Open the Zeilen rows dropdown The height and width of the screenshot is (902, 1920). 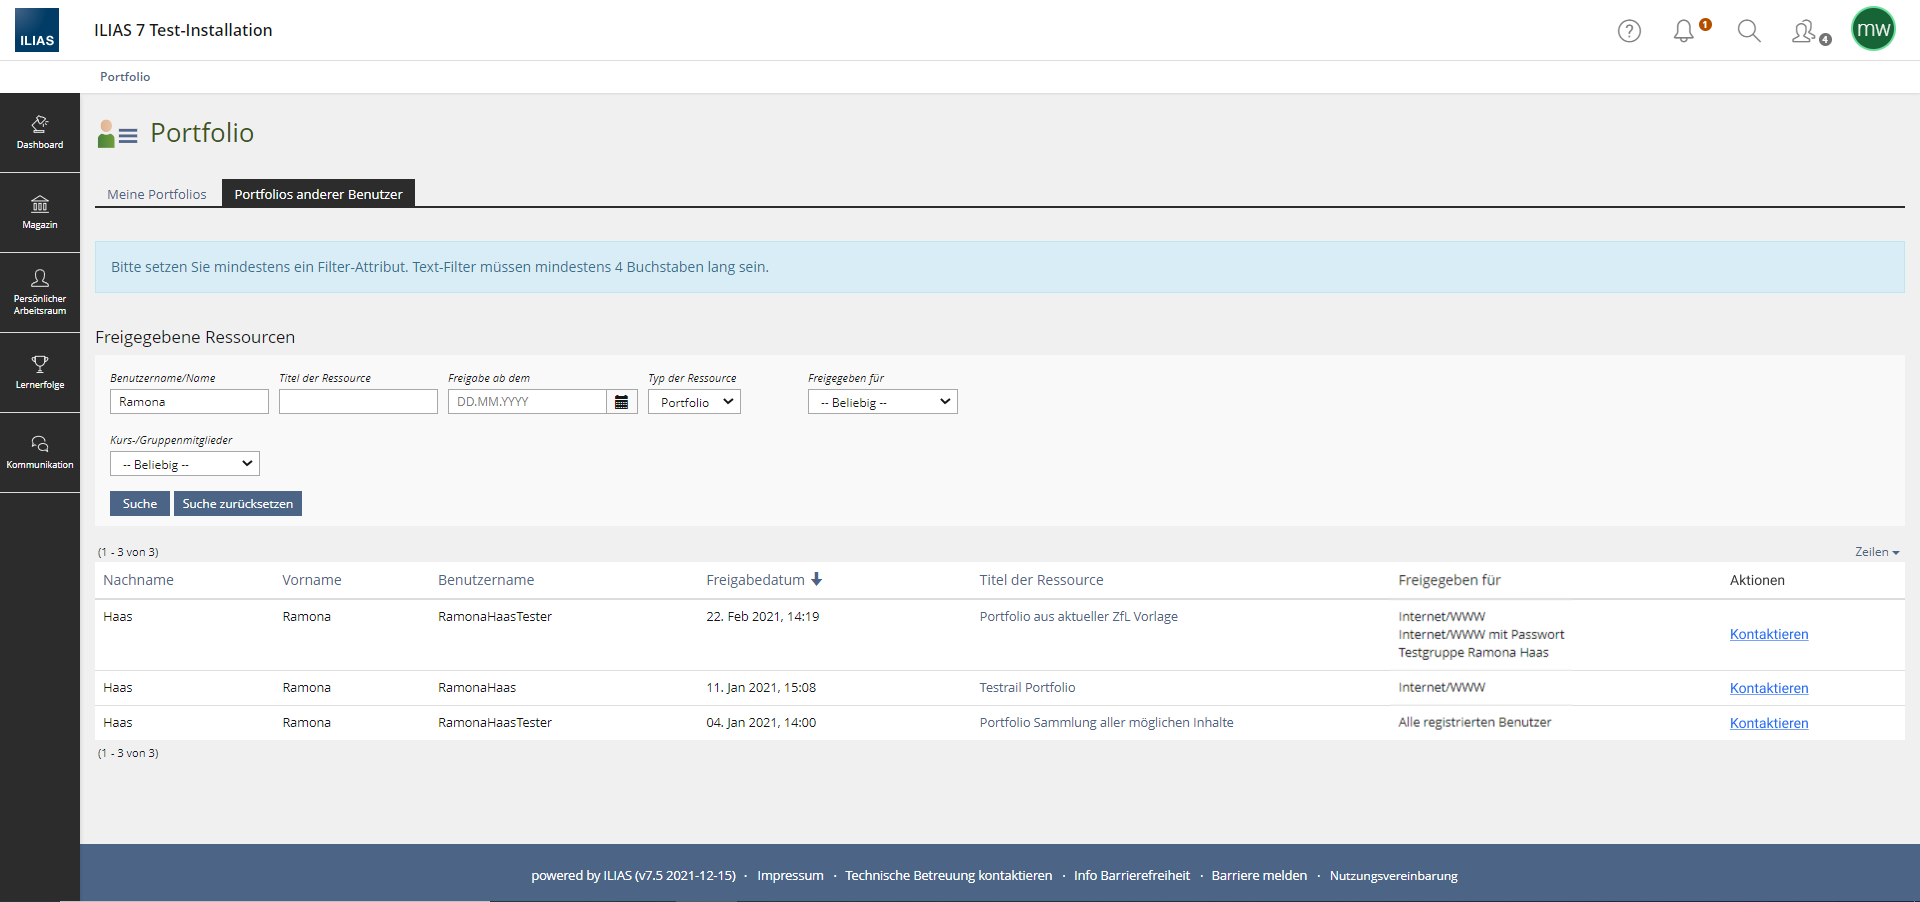(1876, 552)
